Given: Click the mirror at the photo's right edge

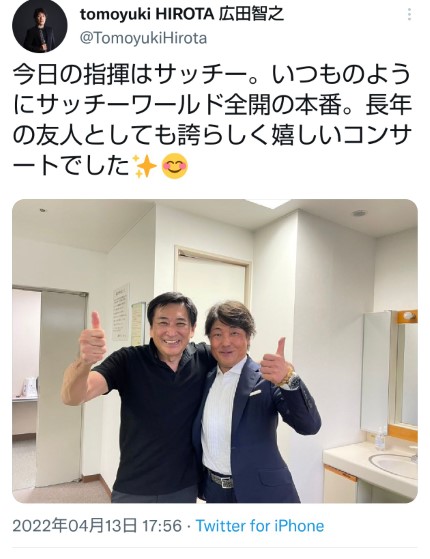Looking at the screenshot, I should (406, 373).
